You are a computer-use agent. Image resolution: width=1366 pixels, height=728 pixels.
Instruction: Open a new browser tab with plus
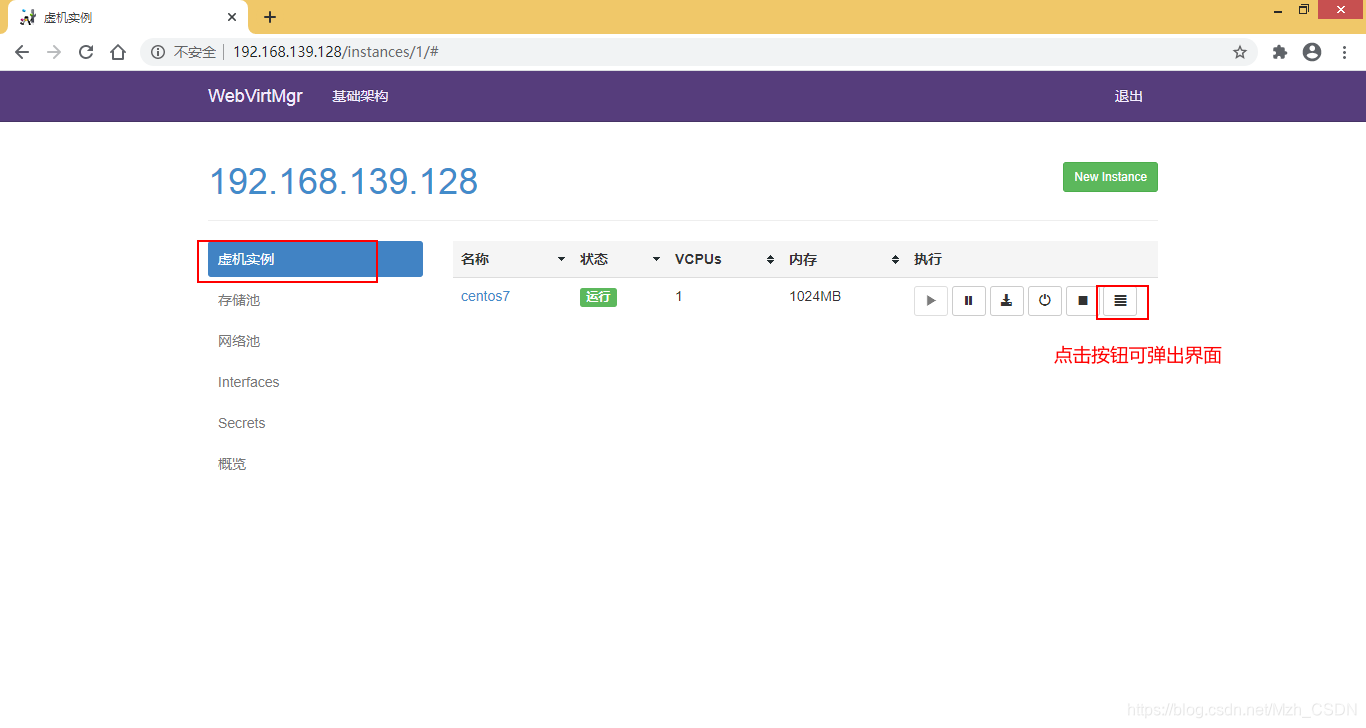pos(270,17)
